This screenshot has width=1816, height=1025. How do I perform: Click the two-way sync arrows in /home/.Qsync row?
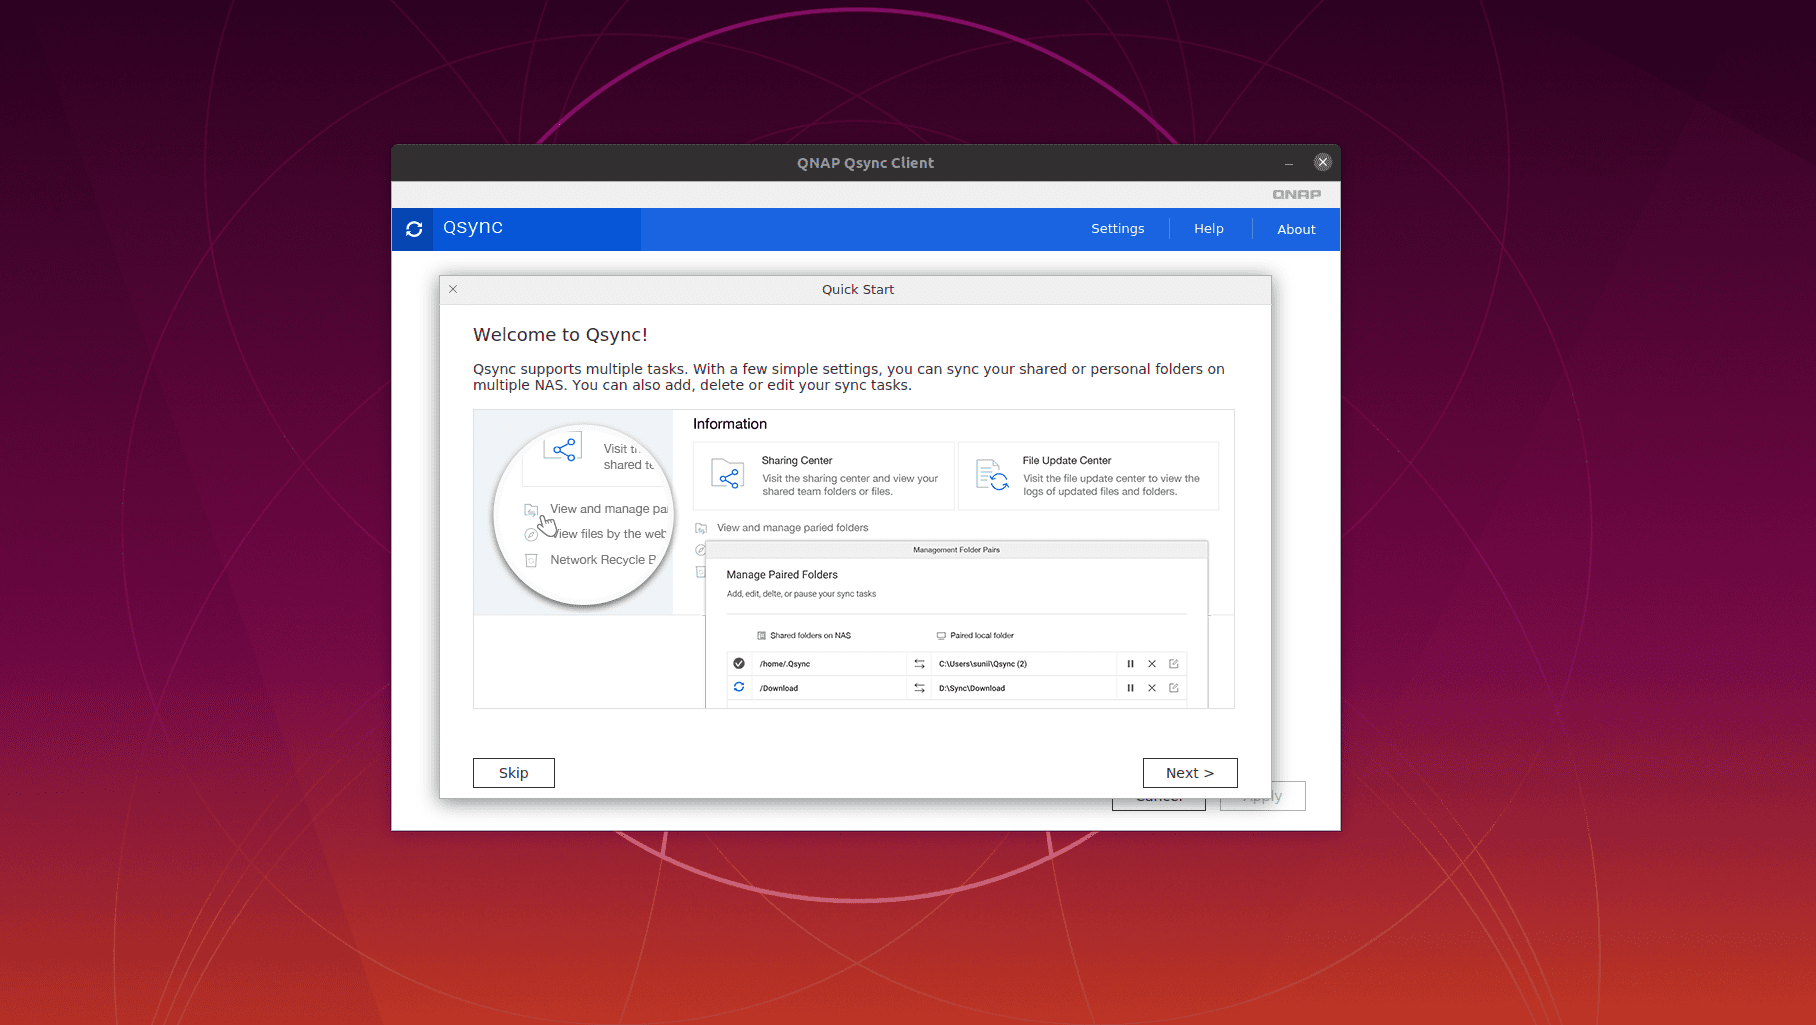tap(919, 664)
